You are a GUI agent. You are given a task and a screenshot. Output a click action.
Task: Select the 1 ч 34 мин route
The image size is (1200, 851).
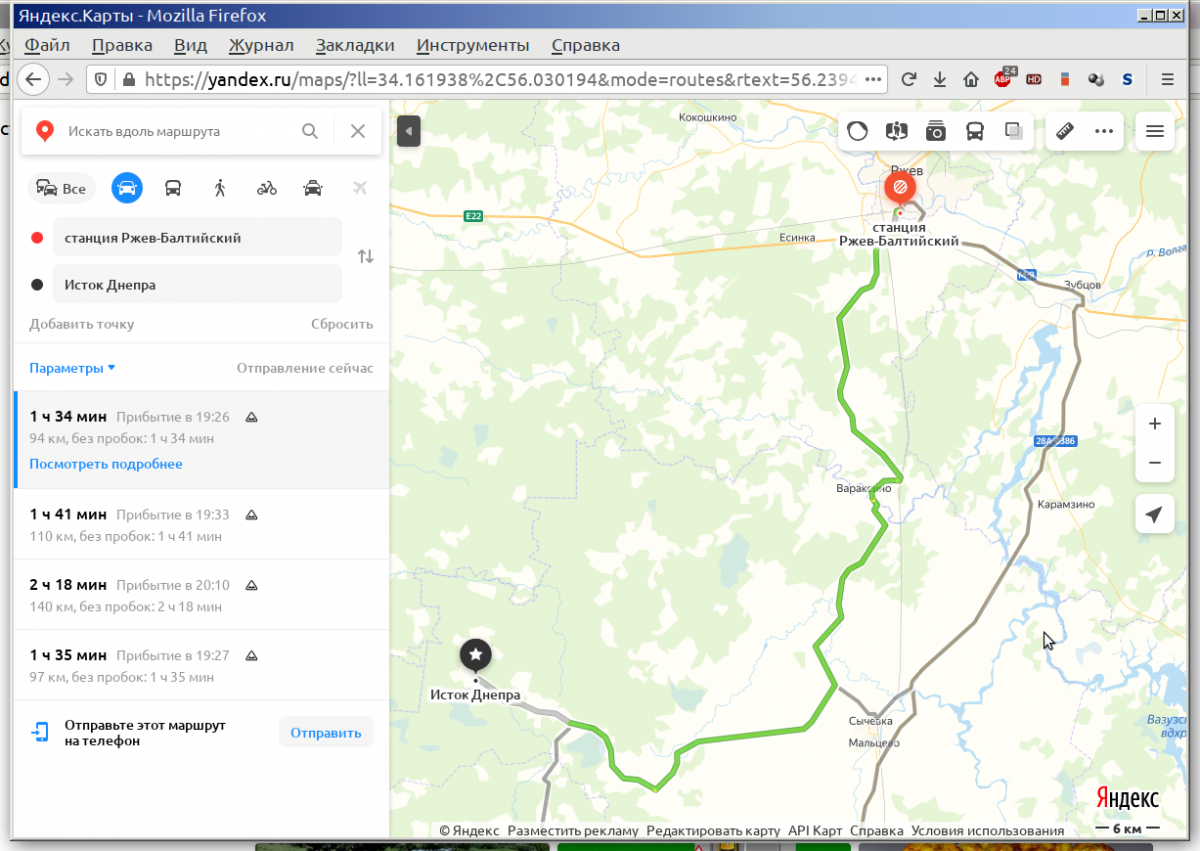pos(201,439)
